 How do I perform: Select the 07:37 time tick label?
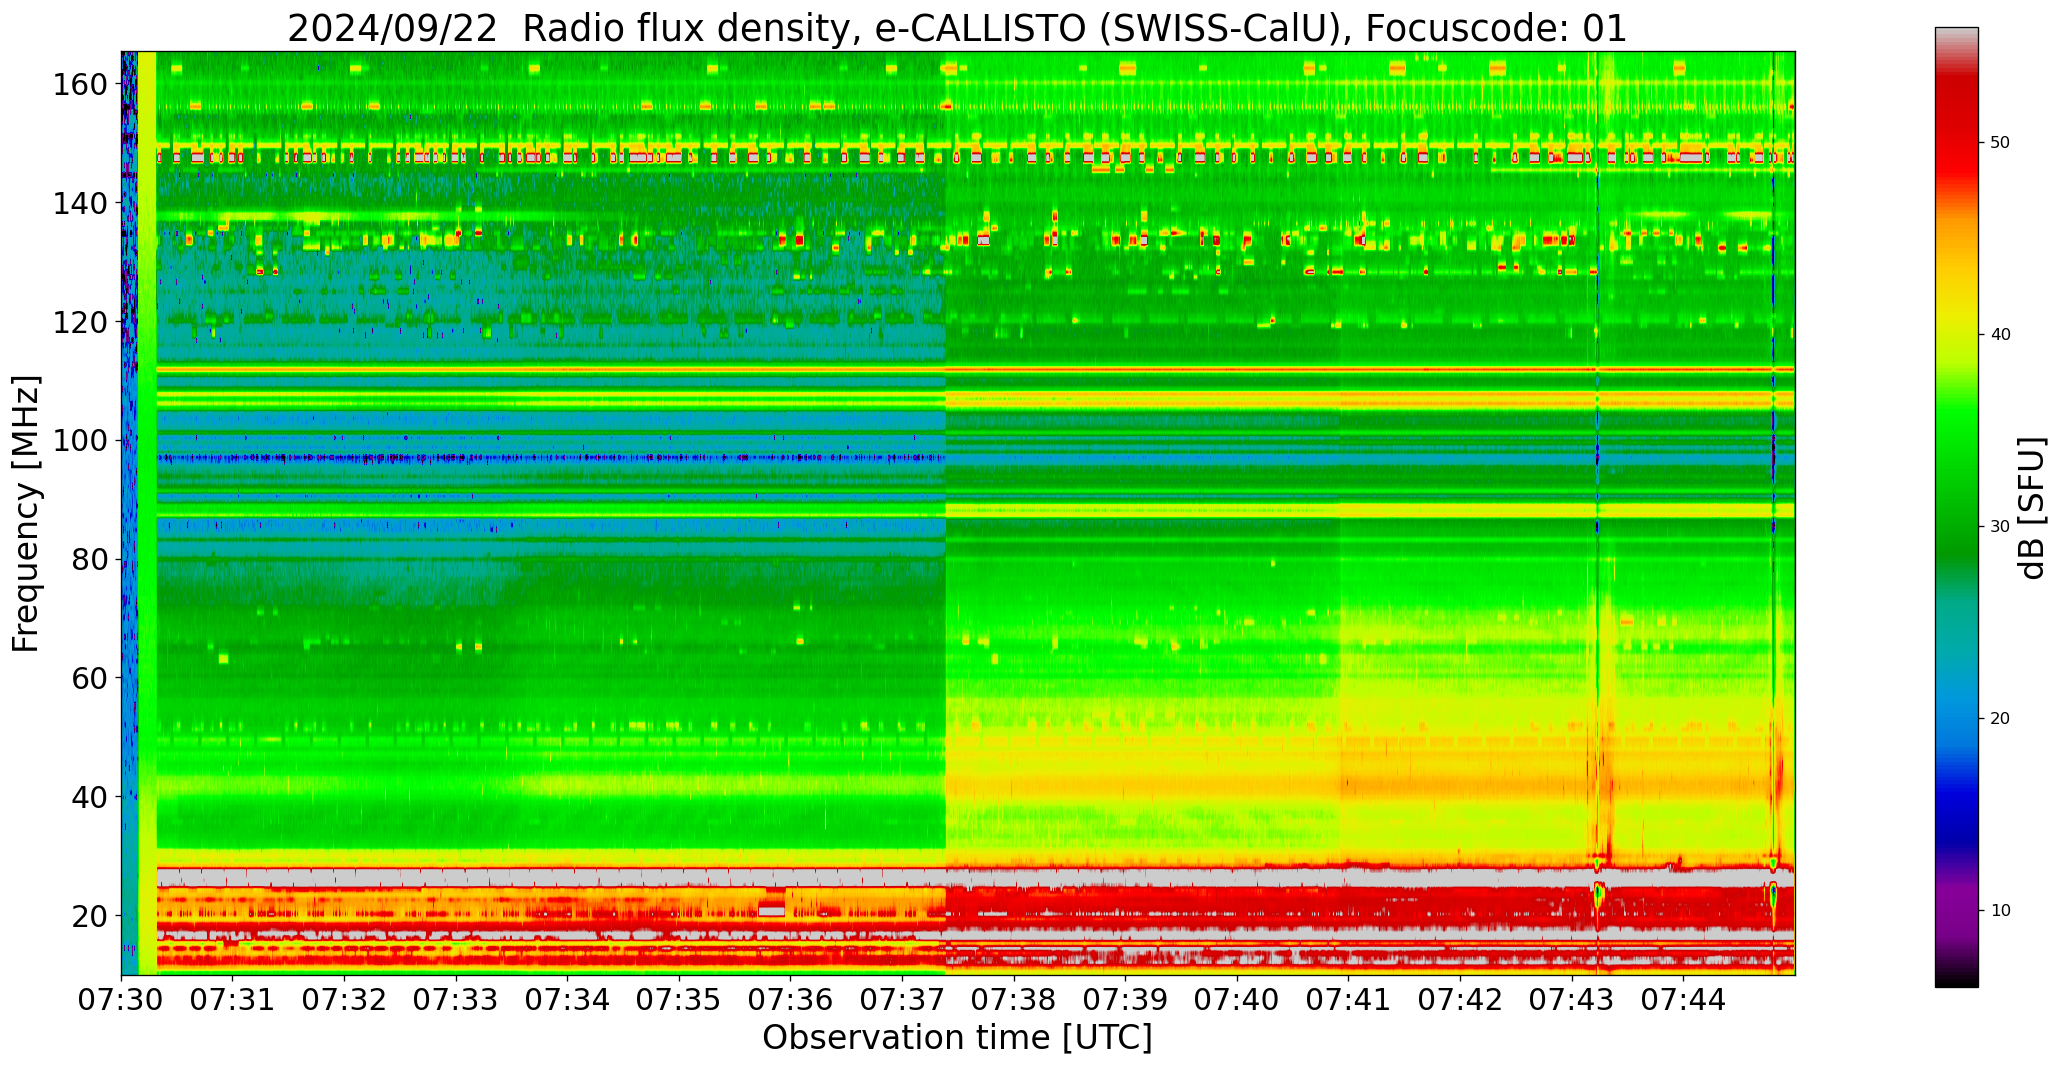click(903, 999)
